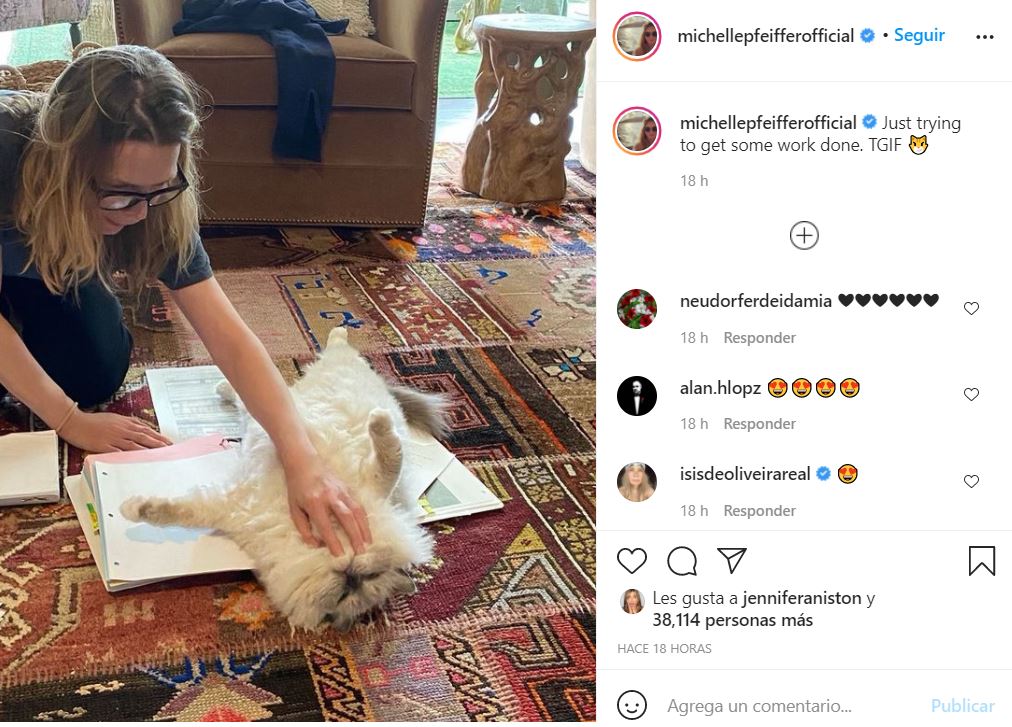The height and width of the screenshot is (727, 1012).
Task: Like isisdeoliveirareal's comment heart
Action: click(x=971, y=481)
